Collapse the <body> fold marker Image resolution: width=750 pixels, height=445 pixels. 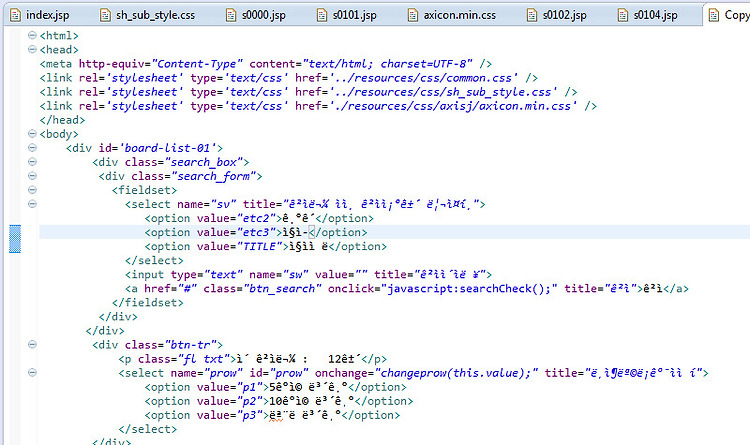point(32,134)
